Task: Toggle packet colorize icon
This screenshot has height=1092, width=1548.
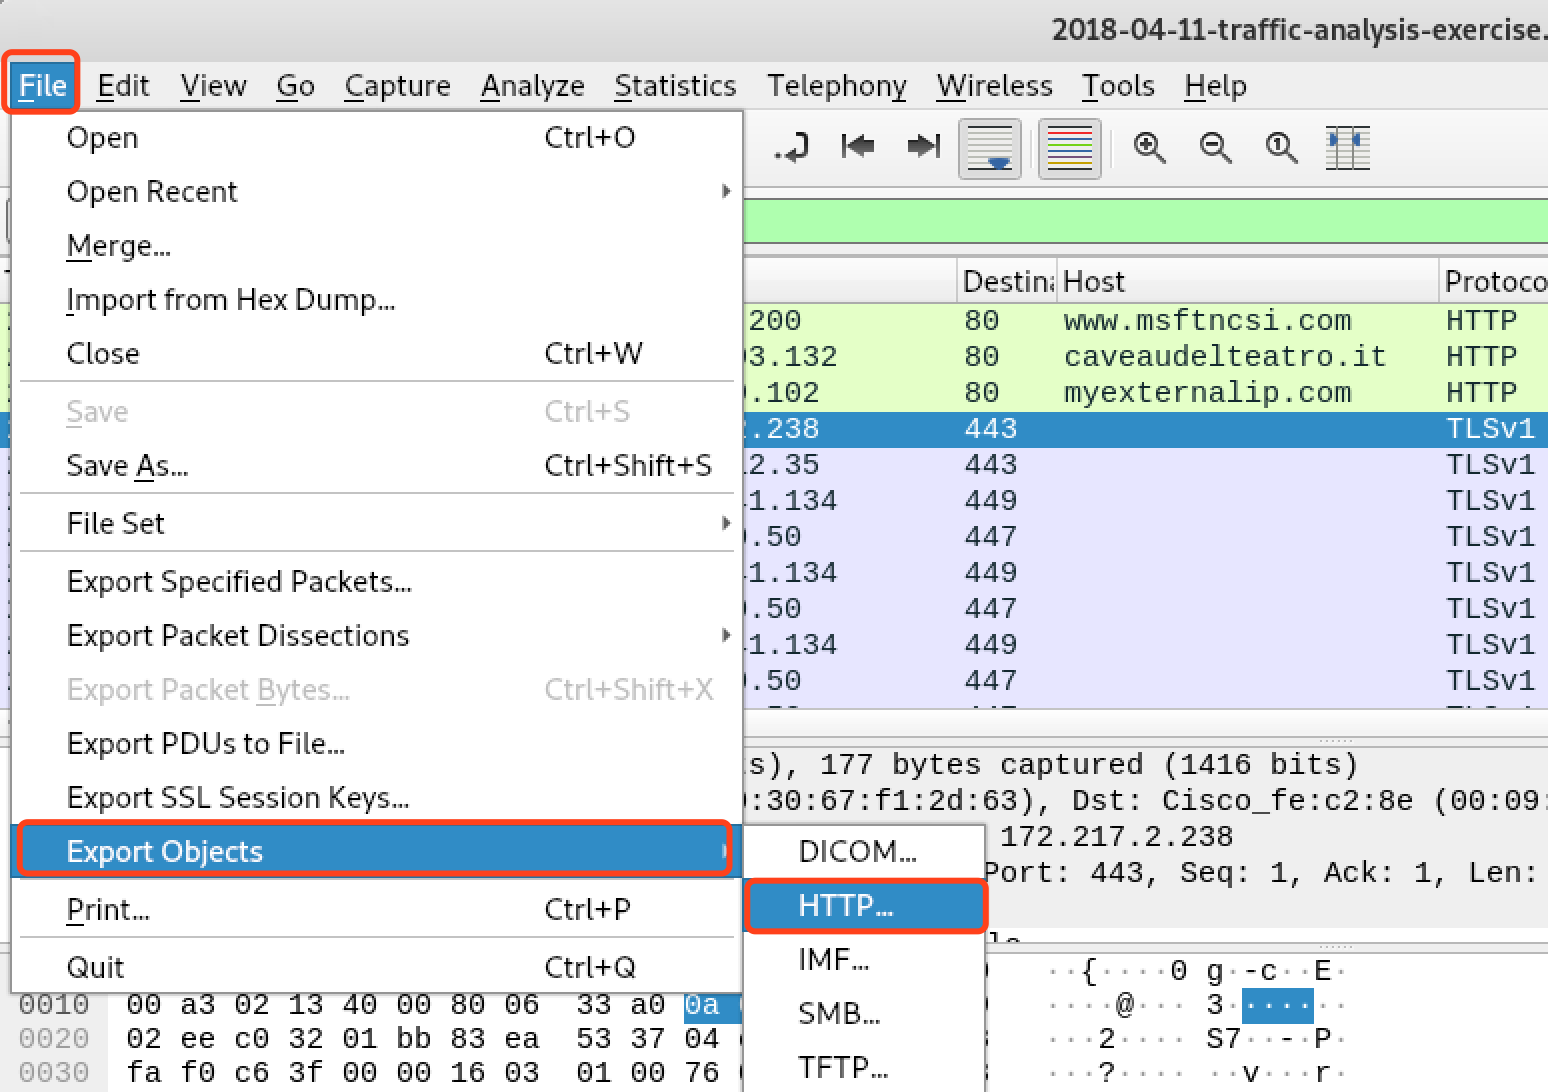Action: [x=1069, y=149]
